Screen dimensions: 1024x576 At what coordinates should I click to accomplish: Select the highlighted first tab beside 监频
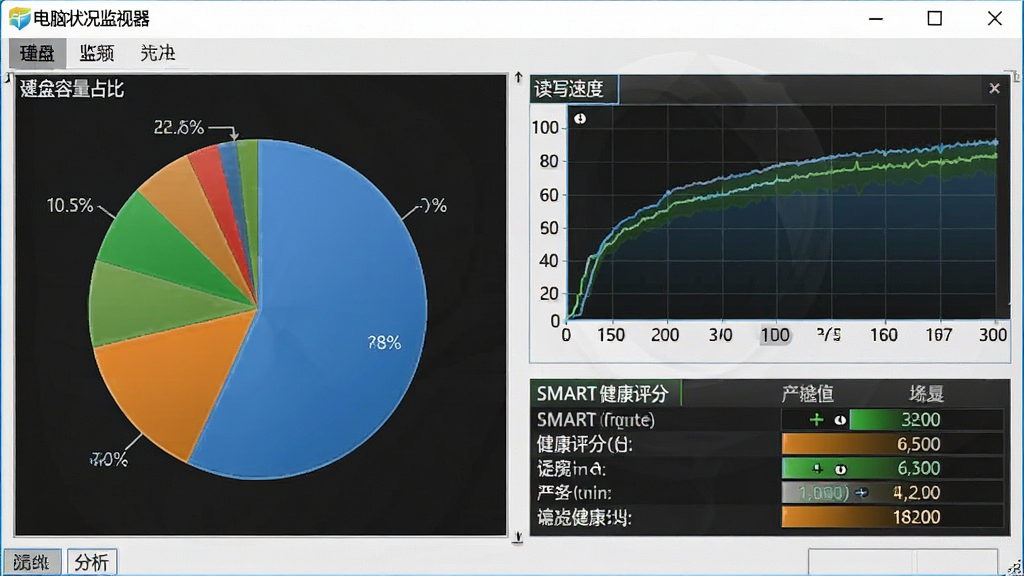tap(37, 53)
